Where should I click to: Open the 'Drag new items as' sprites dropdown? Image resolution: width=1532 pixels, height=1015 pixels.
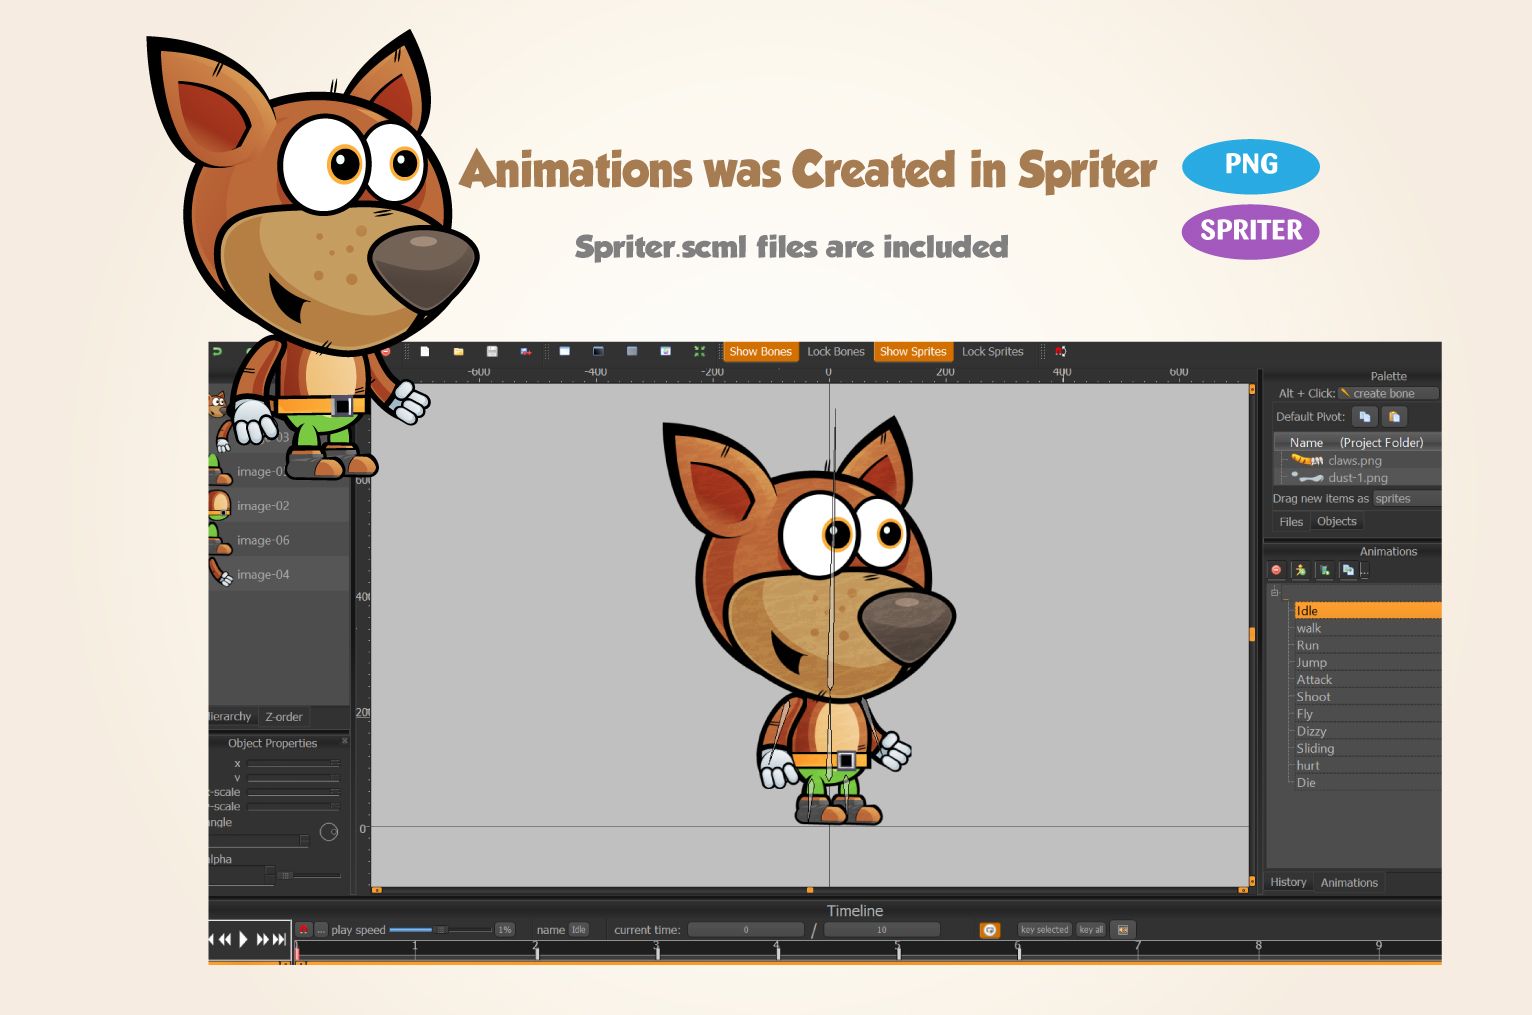[1405, 498]
